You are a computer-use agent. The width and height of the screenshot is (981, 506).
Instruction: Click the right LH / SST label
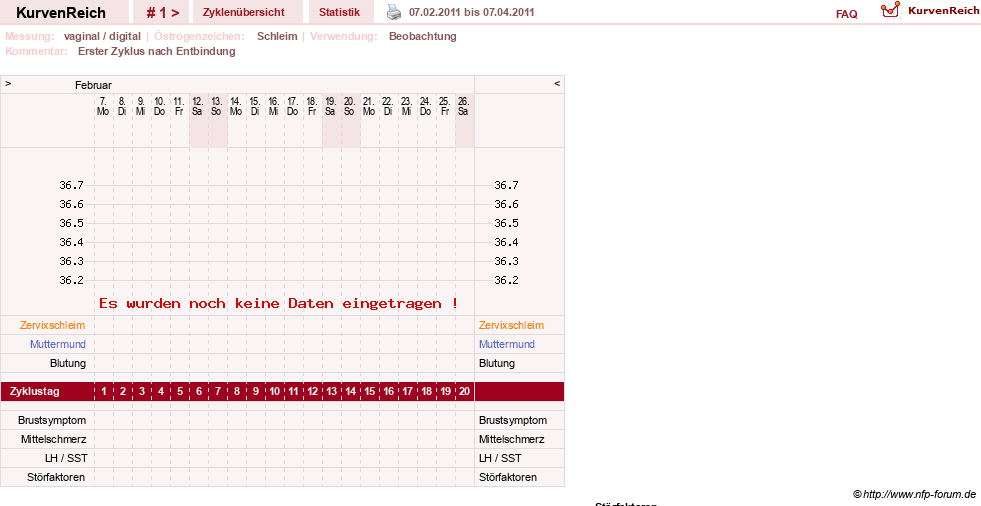pos(501,458)
